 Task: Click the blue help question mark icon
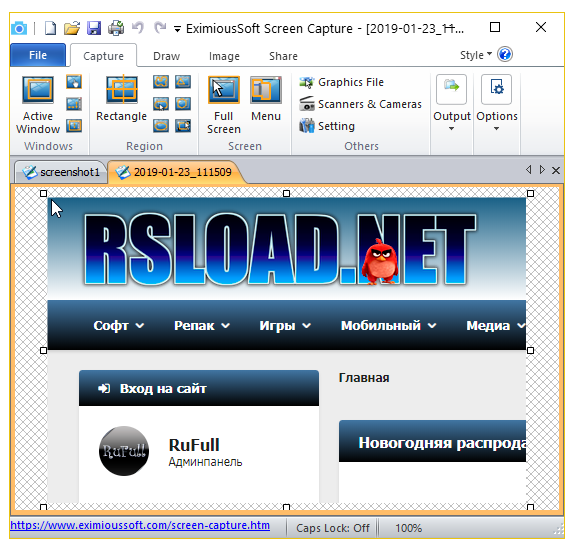click(505, 54)
